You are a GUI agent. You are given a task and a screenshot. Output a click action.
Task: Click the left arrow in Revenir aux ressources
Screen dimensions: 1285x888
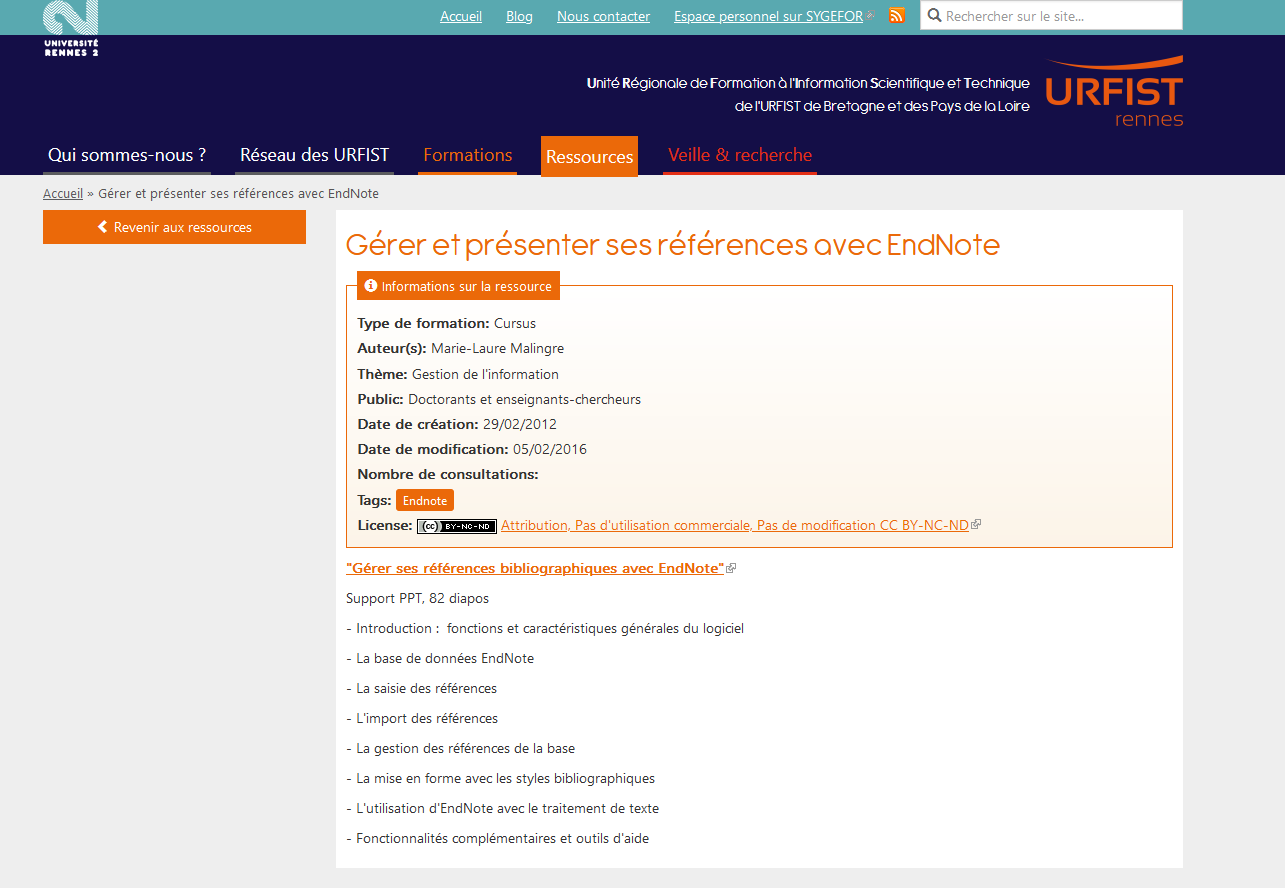102,227
